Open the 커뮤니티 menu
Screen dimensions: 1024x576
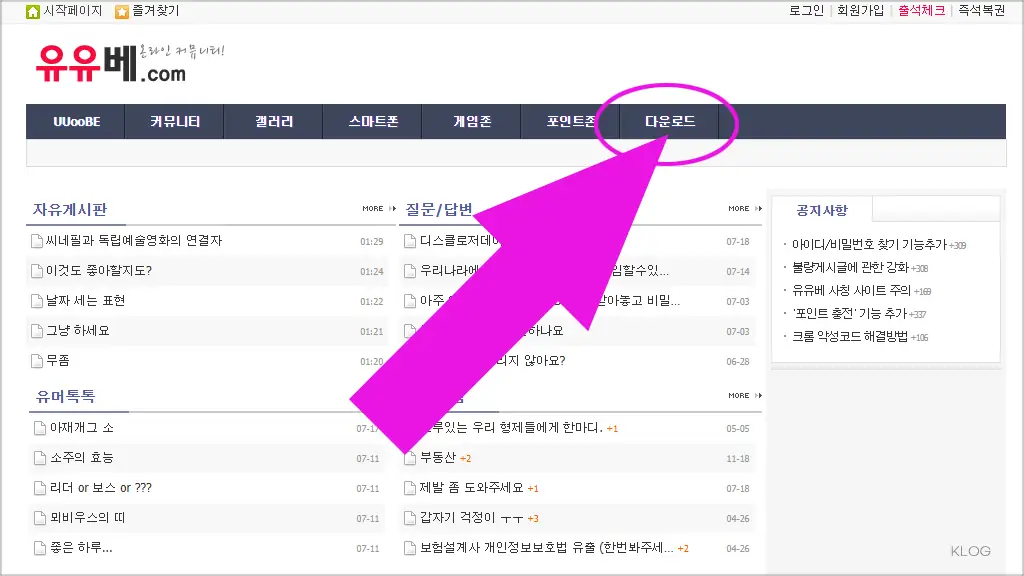174,121
